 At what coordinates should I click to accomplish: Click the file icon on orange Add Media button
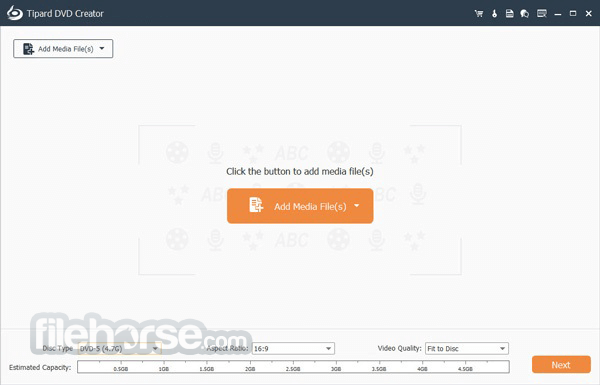tap(256, 205)
